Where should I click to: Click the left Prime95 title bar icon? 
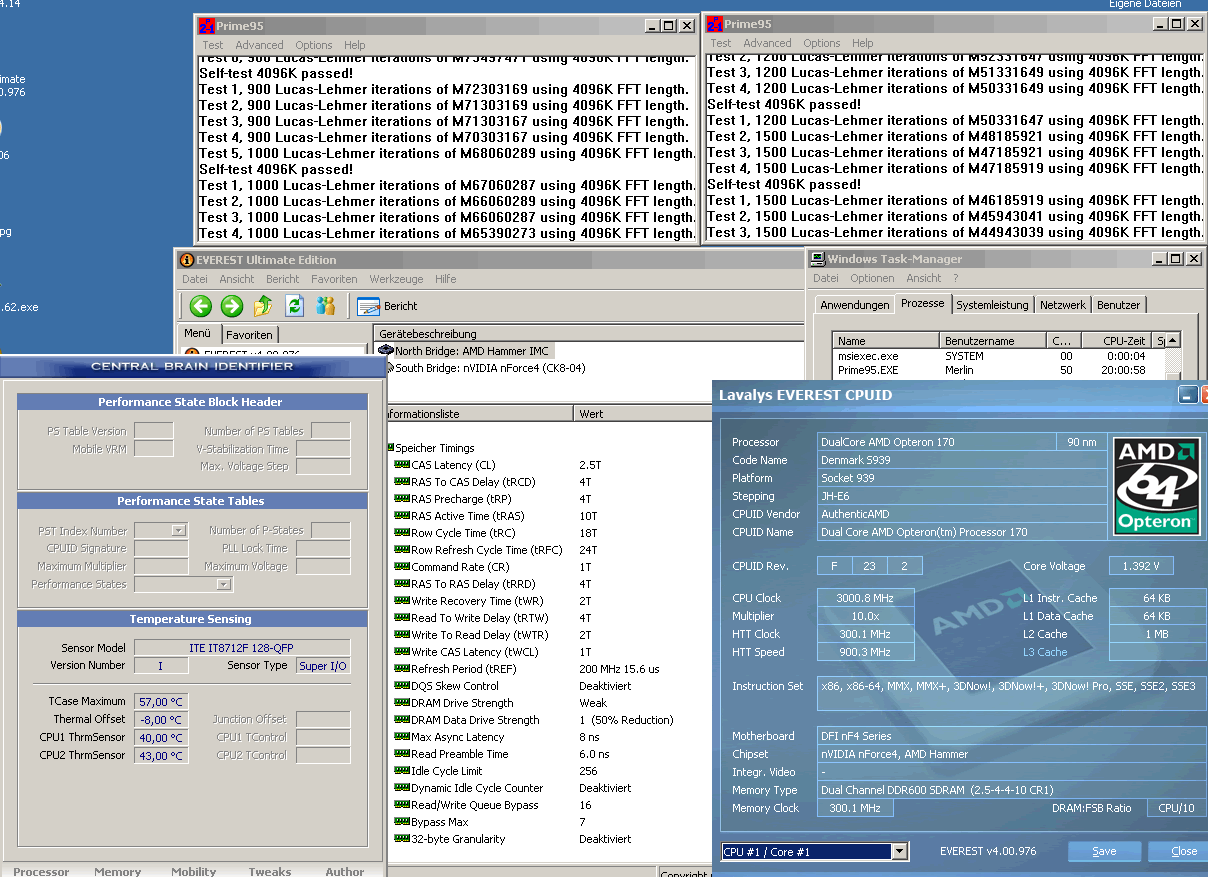208,26
